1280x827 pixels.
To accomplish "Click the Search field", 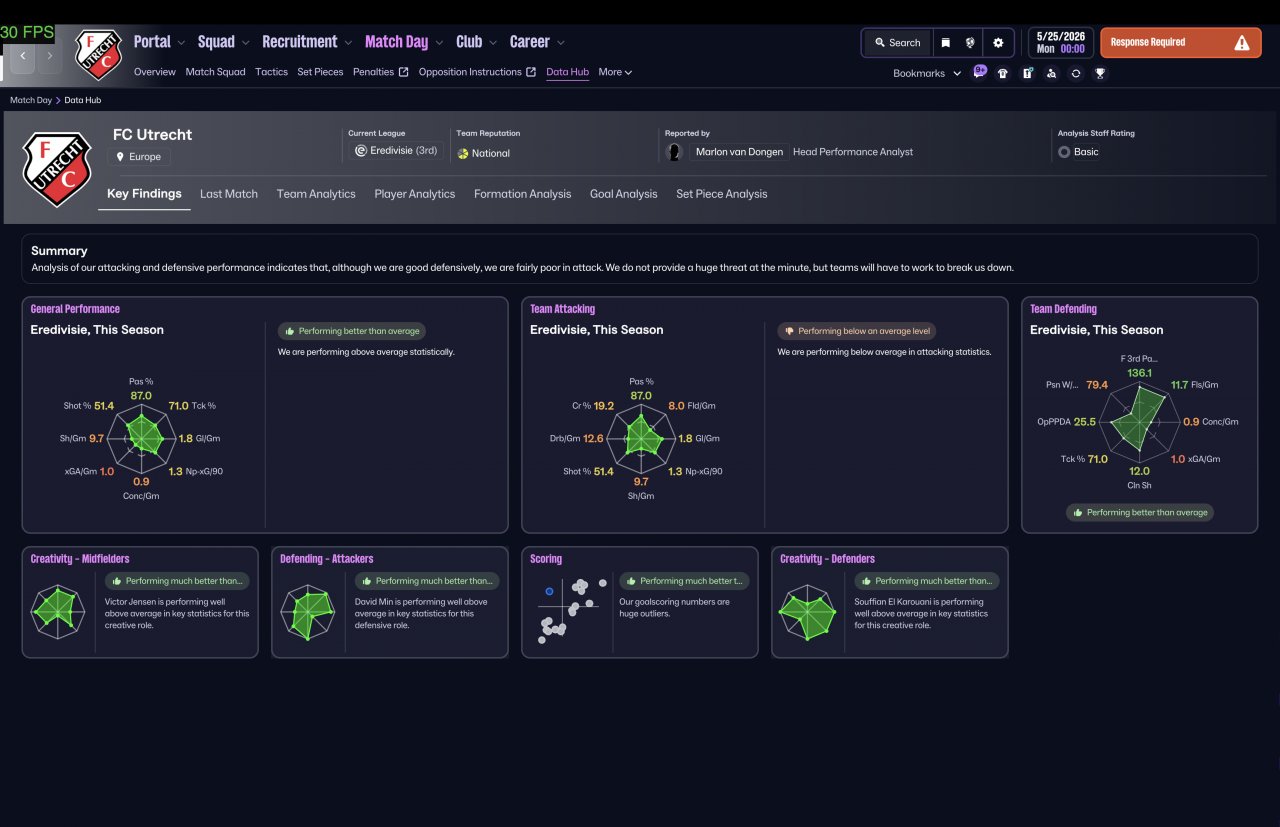I will [897, 43].
